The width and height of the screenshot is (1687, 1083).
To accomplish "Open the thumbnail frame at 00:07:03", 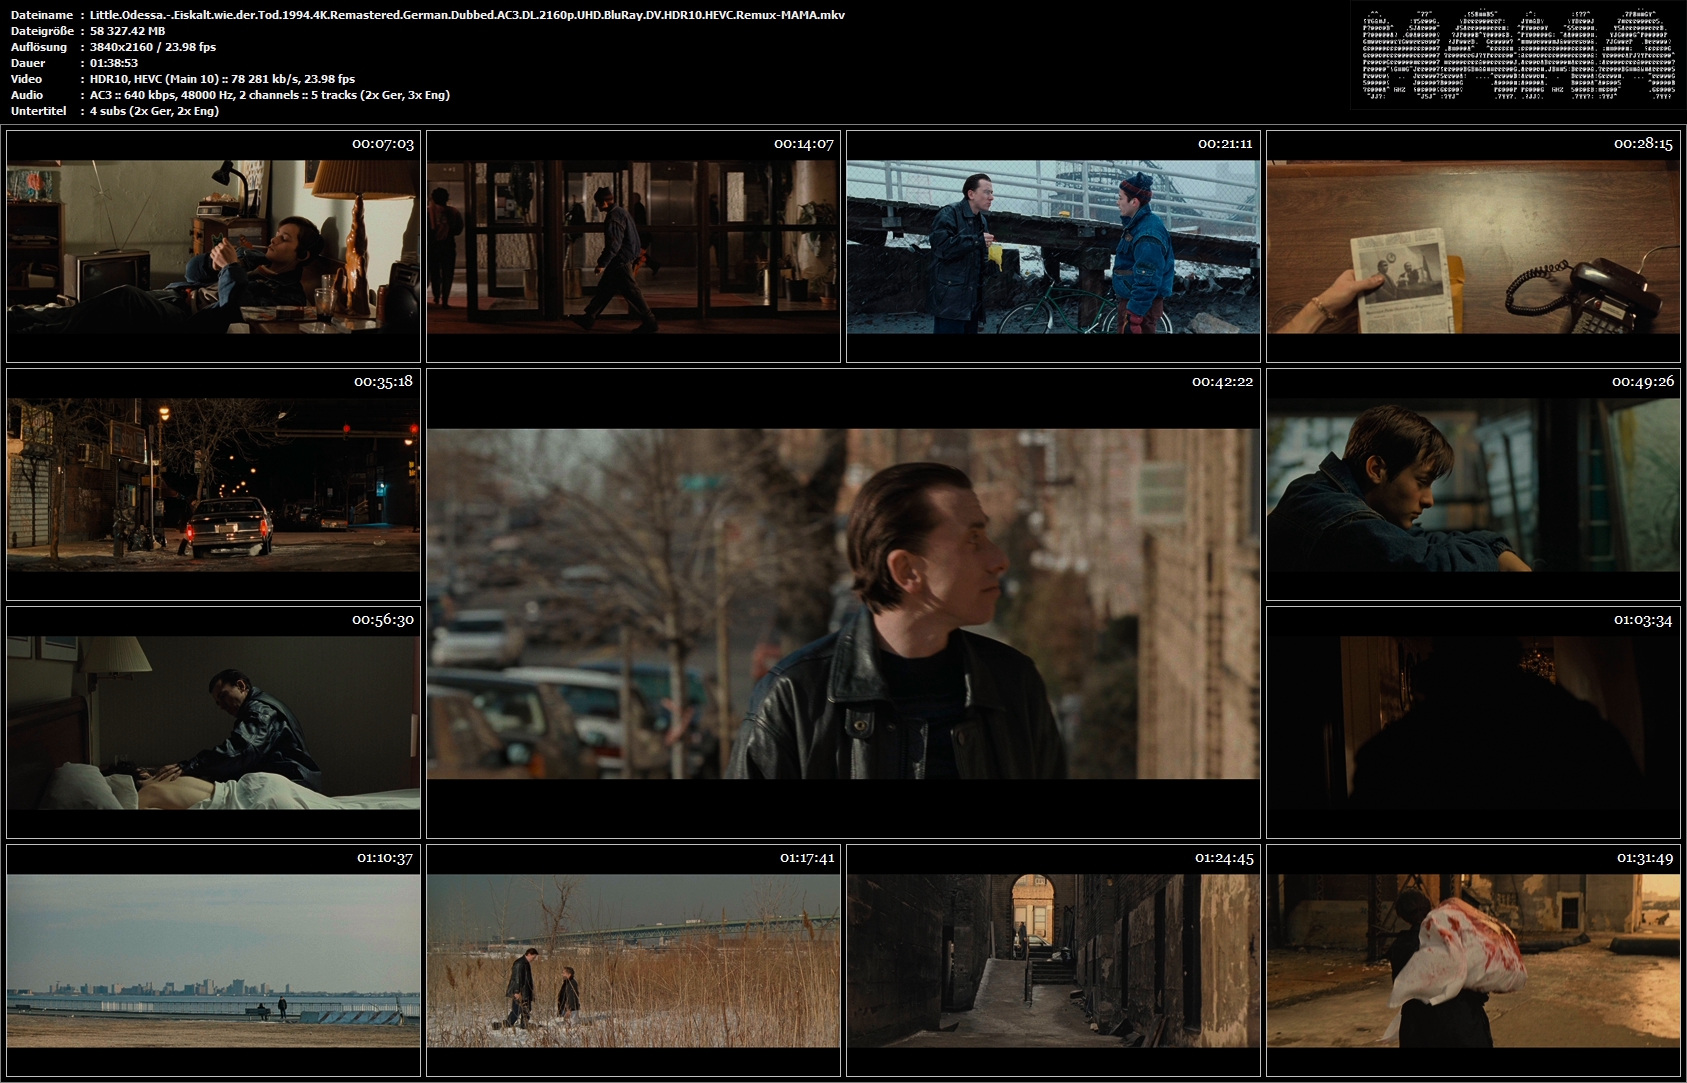I will tap(213, 246).
